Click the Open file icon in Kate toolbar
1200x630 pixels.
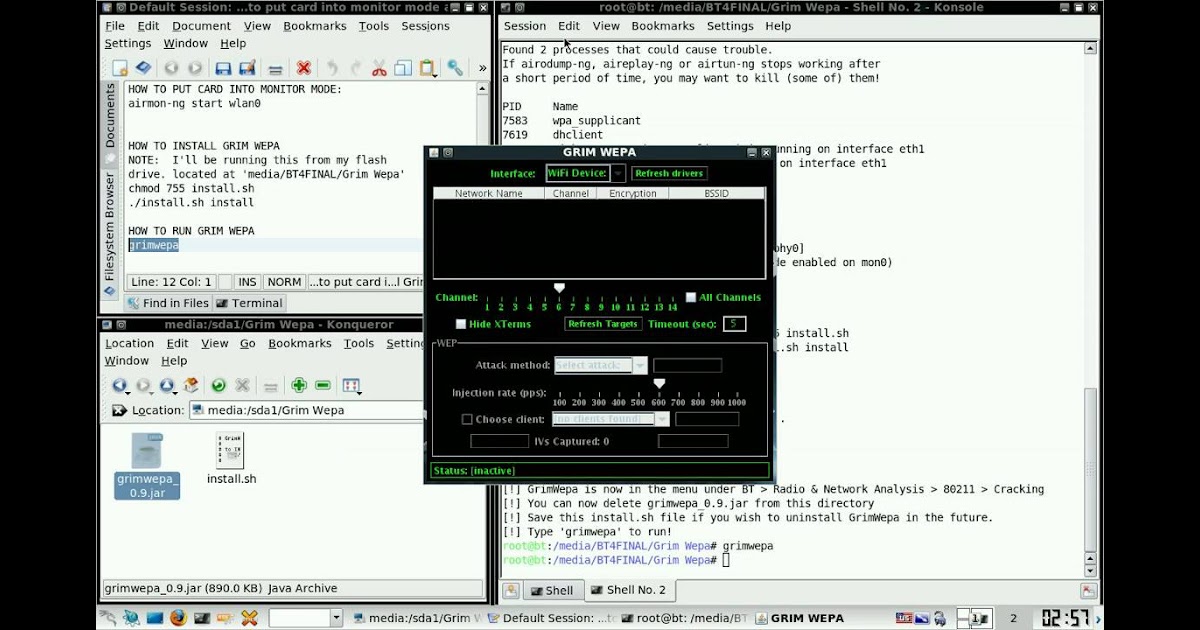point(144,68)
